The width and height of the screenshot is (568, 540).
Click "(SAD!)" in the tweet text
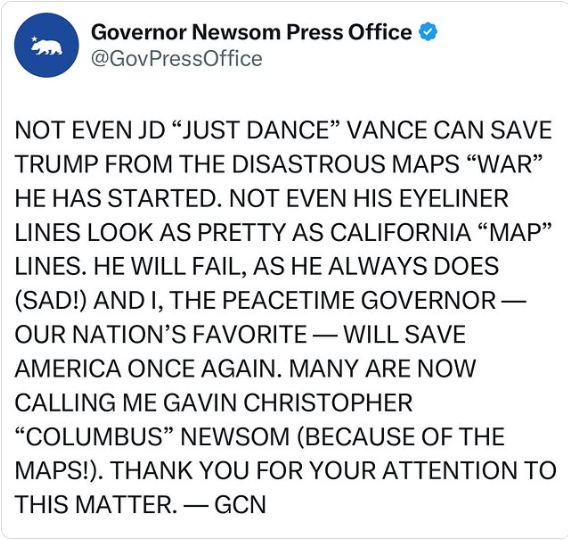(x=51, y=300)
